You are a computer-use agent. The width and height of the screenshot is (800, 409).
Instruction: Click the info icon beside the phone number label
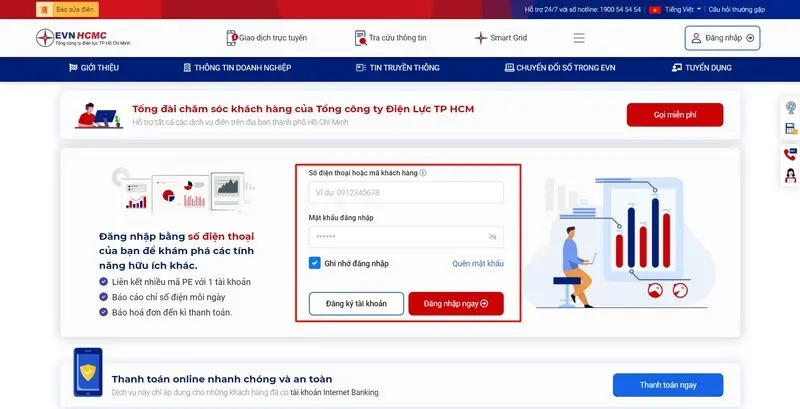(x=423, y=173)
